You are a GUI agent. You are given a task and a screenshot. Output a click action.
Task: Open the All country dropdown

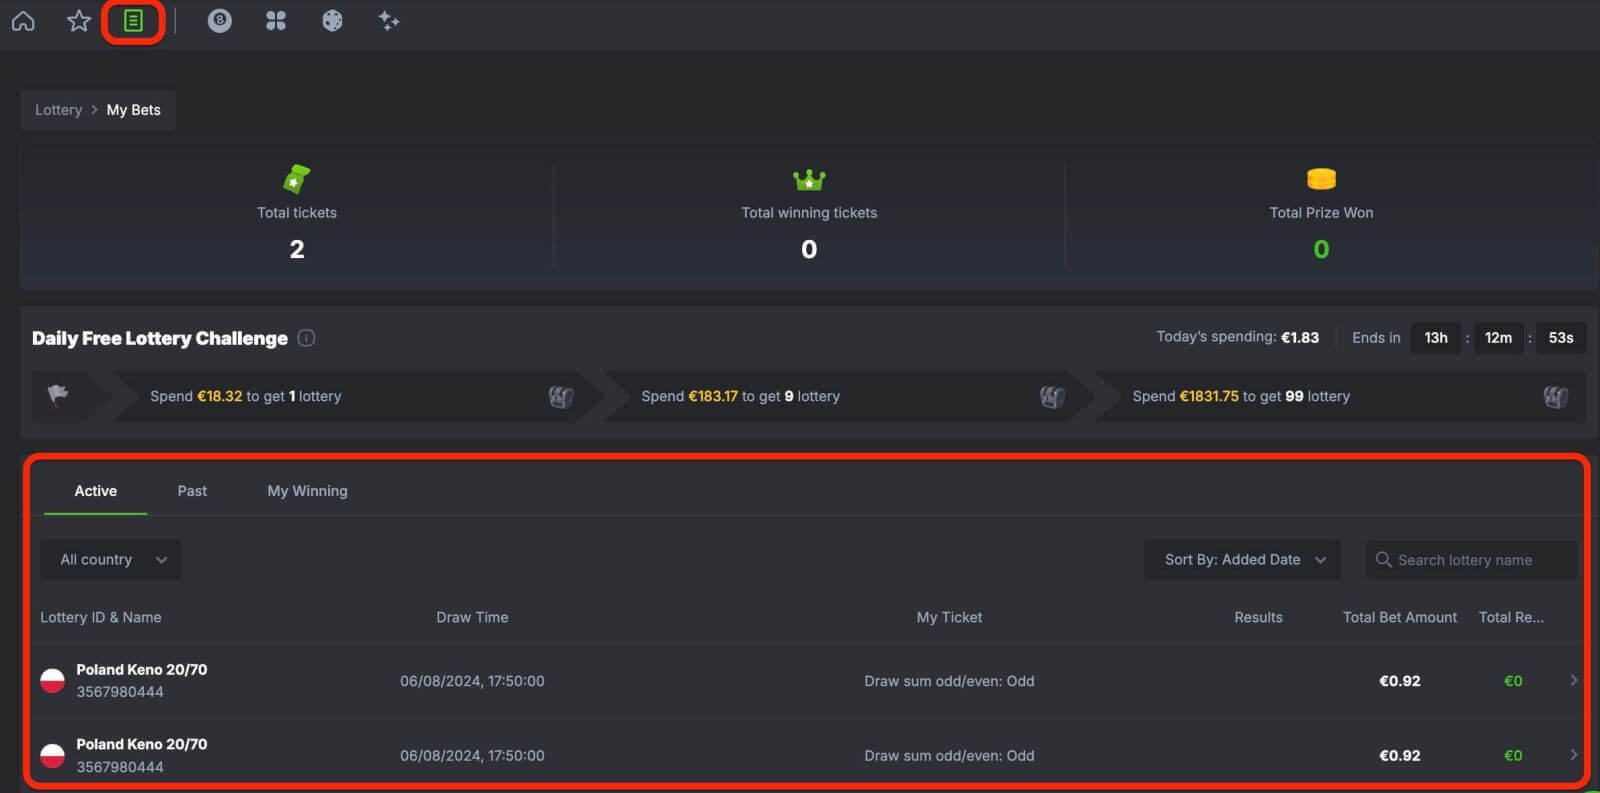[111, 560]
